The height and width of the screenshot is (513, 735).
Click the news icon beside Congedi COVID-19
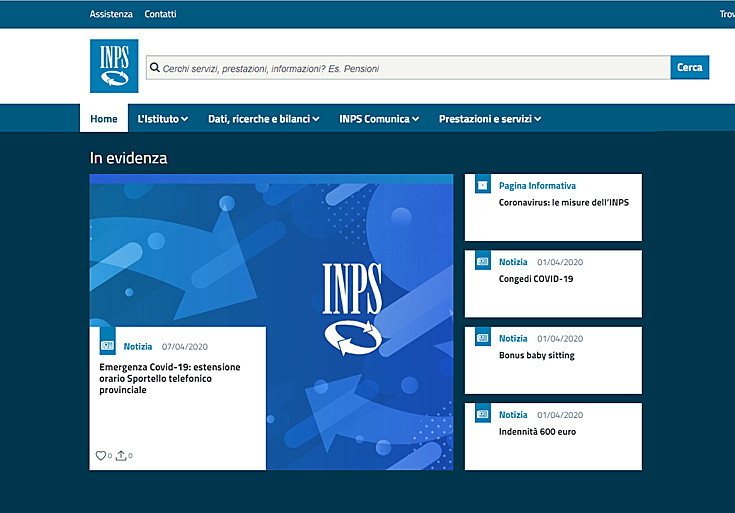(x=483, y=261)
